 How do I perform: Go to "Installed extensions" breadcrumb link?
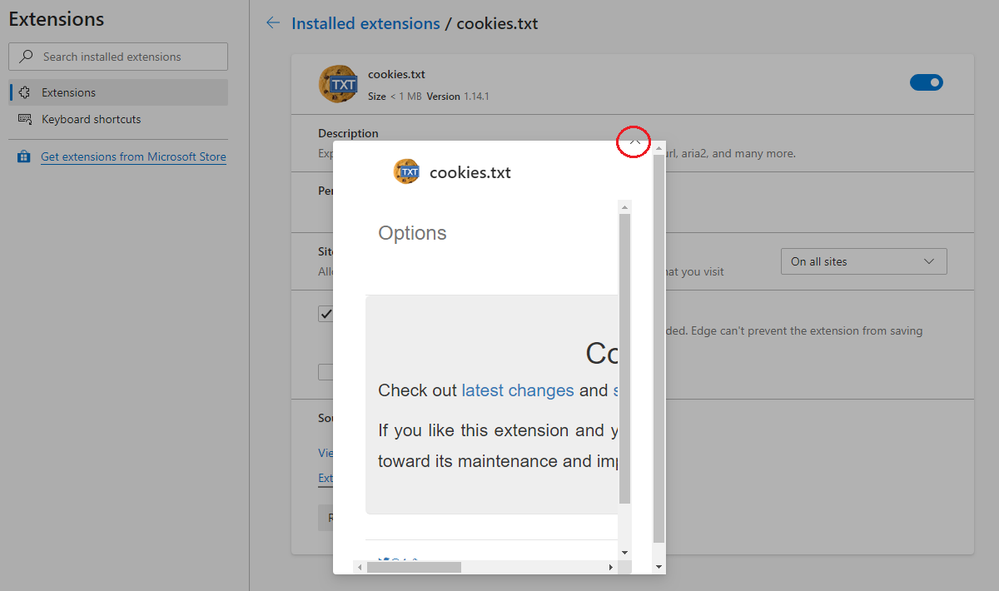[x=365, y=23]
